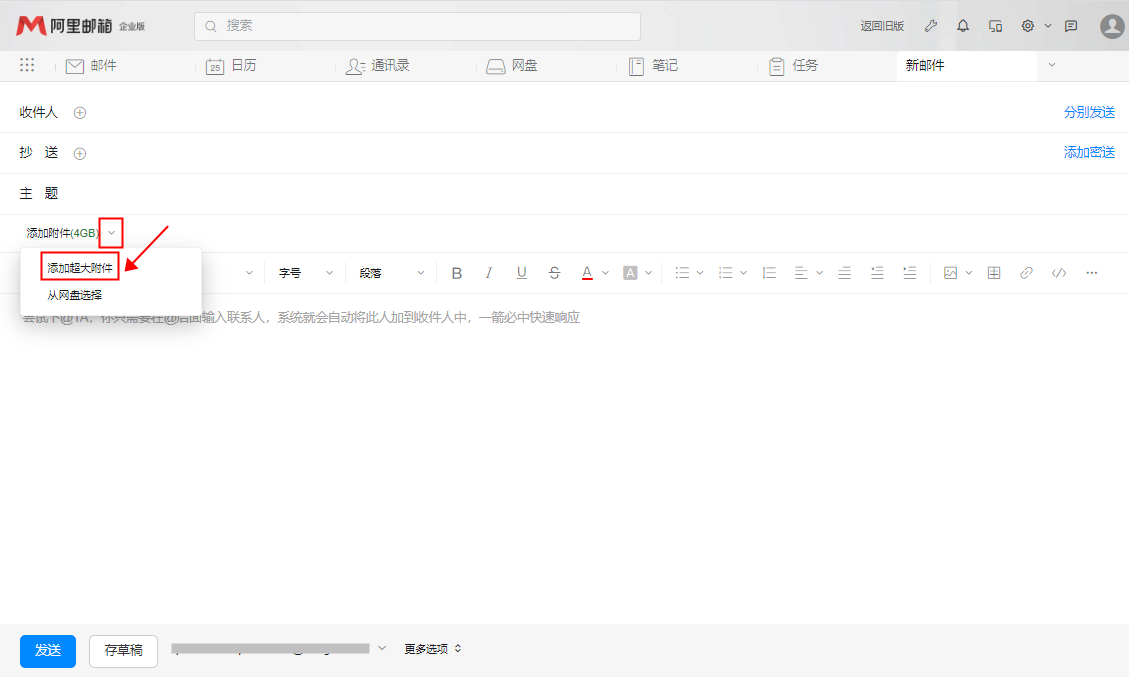Click the 发送 send button
Viewport: 1129px width, 677px height.
tap(48, 650)
